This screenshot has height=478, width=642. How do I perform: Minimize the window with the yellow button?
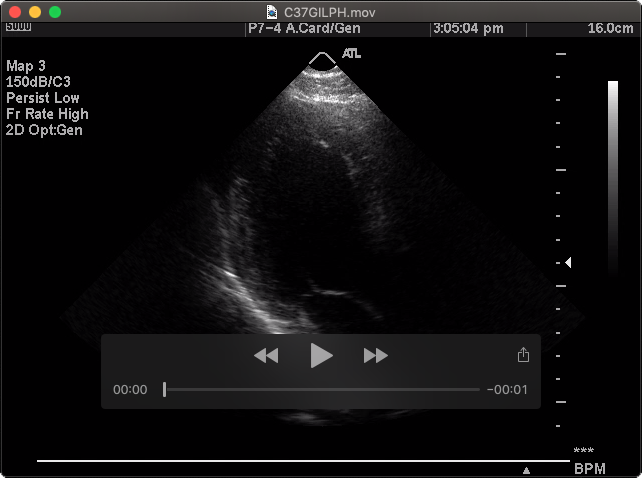[34, 11]
